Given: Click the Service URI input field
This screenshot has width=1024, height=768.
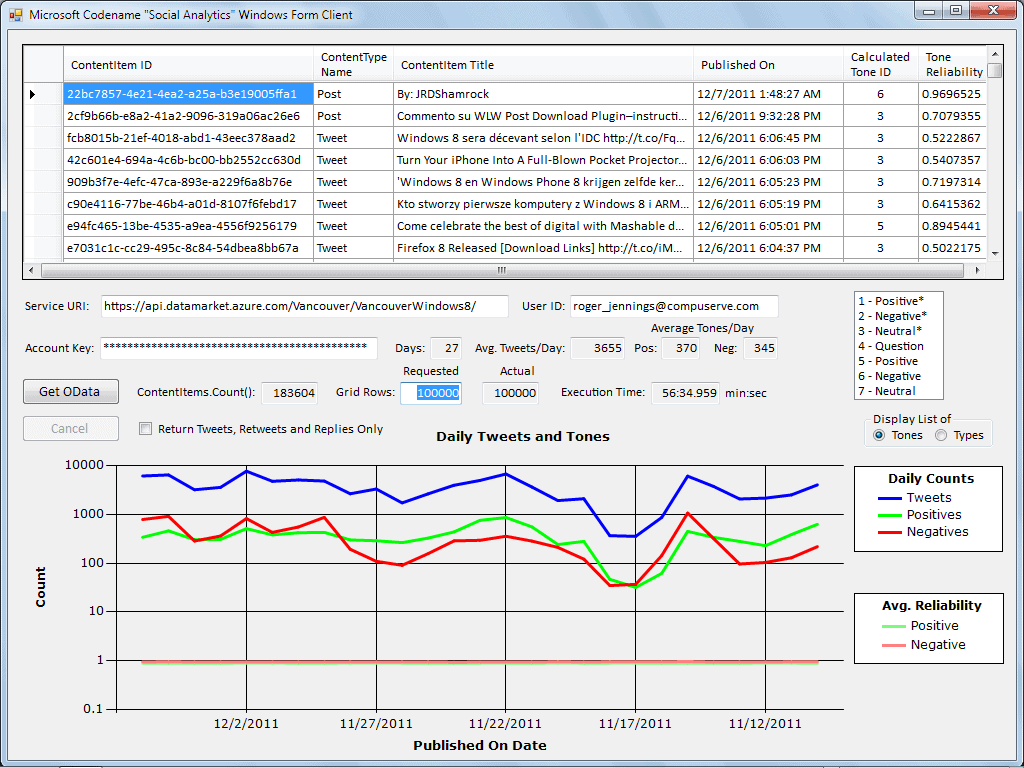Looking at the screenshot, I should (x=304, y=306).
